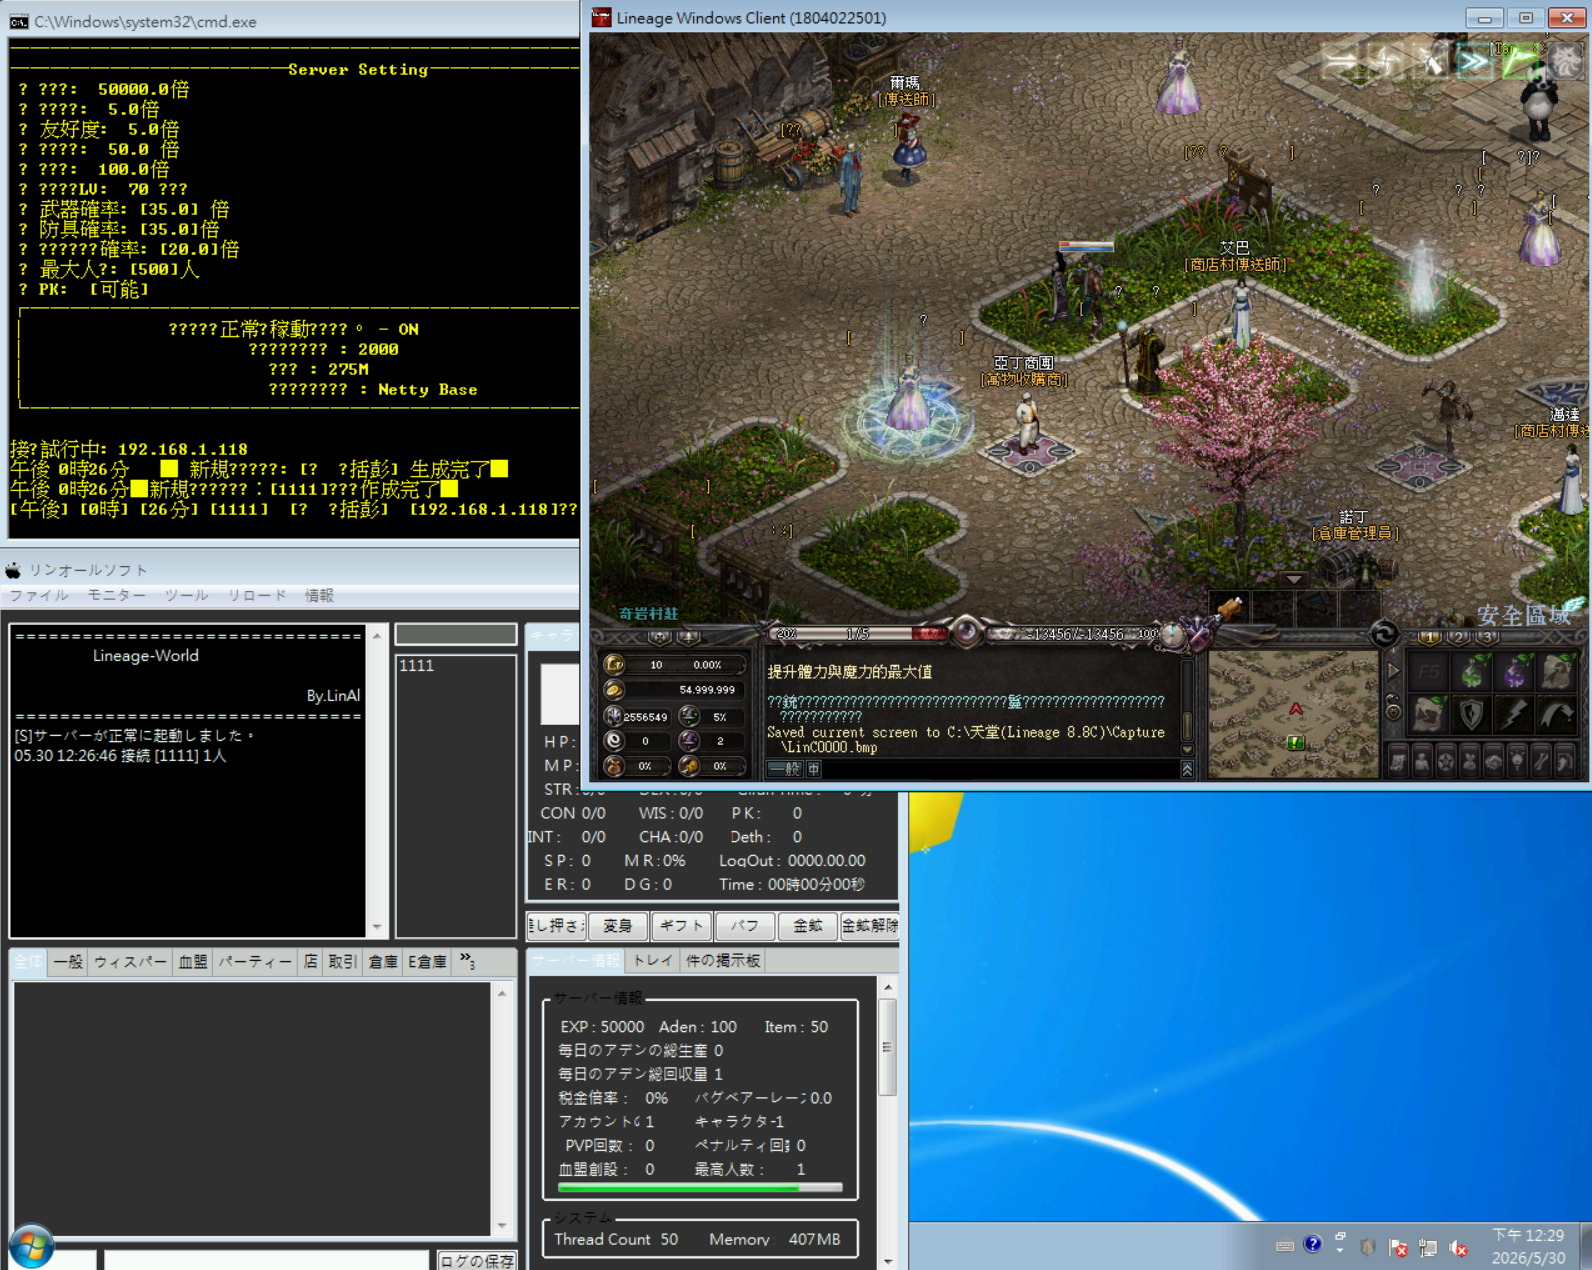Click the server info panel scrollbar

coord(888,1122)
